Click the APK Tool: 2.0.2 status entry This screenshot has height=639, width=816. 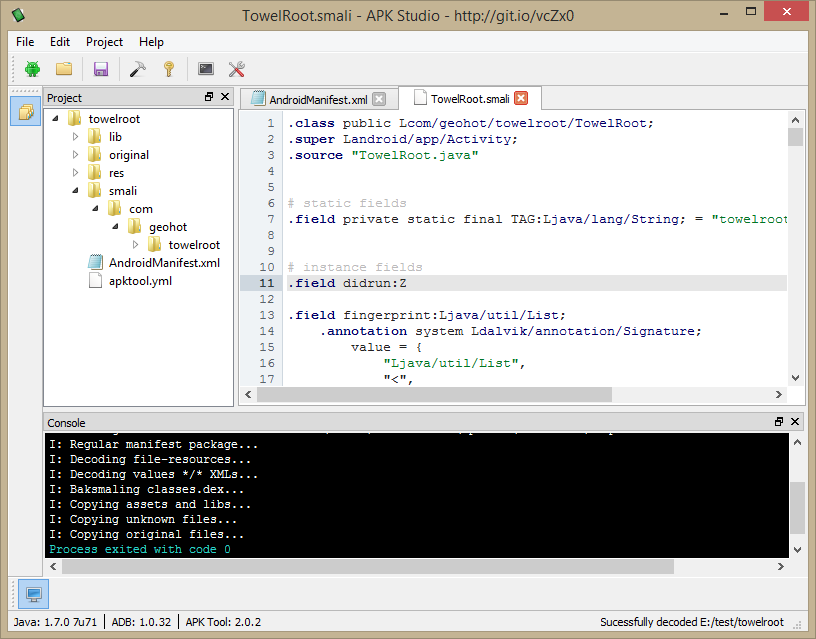tap(223, 622)
